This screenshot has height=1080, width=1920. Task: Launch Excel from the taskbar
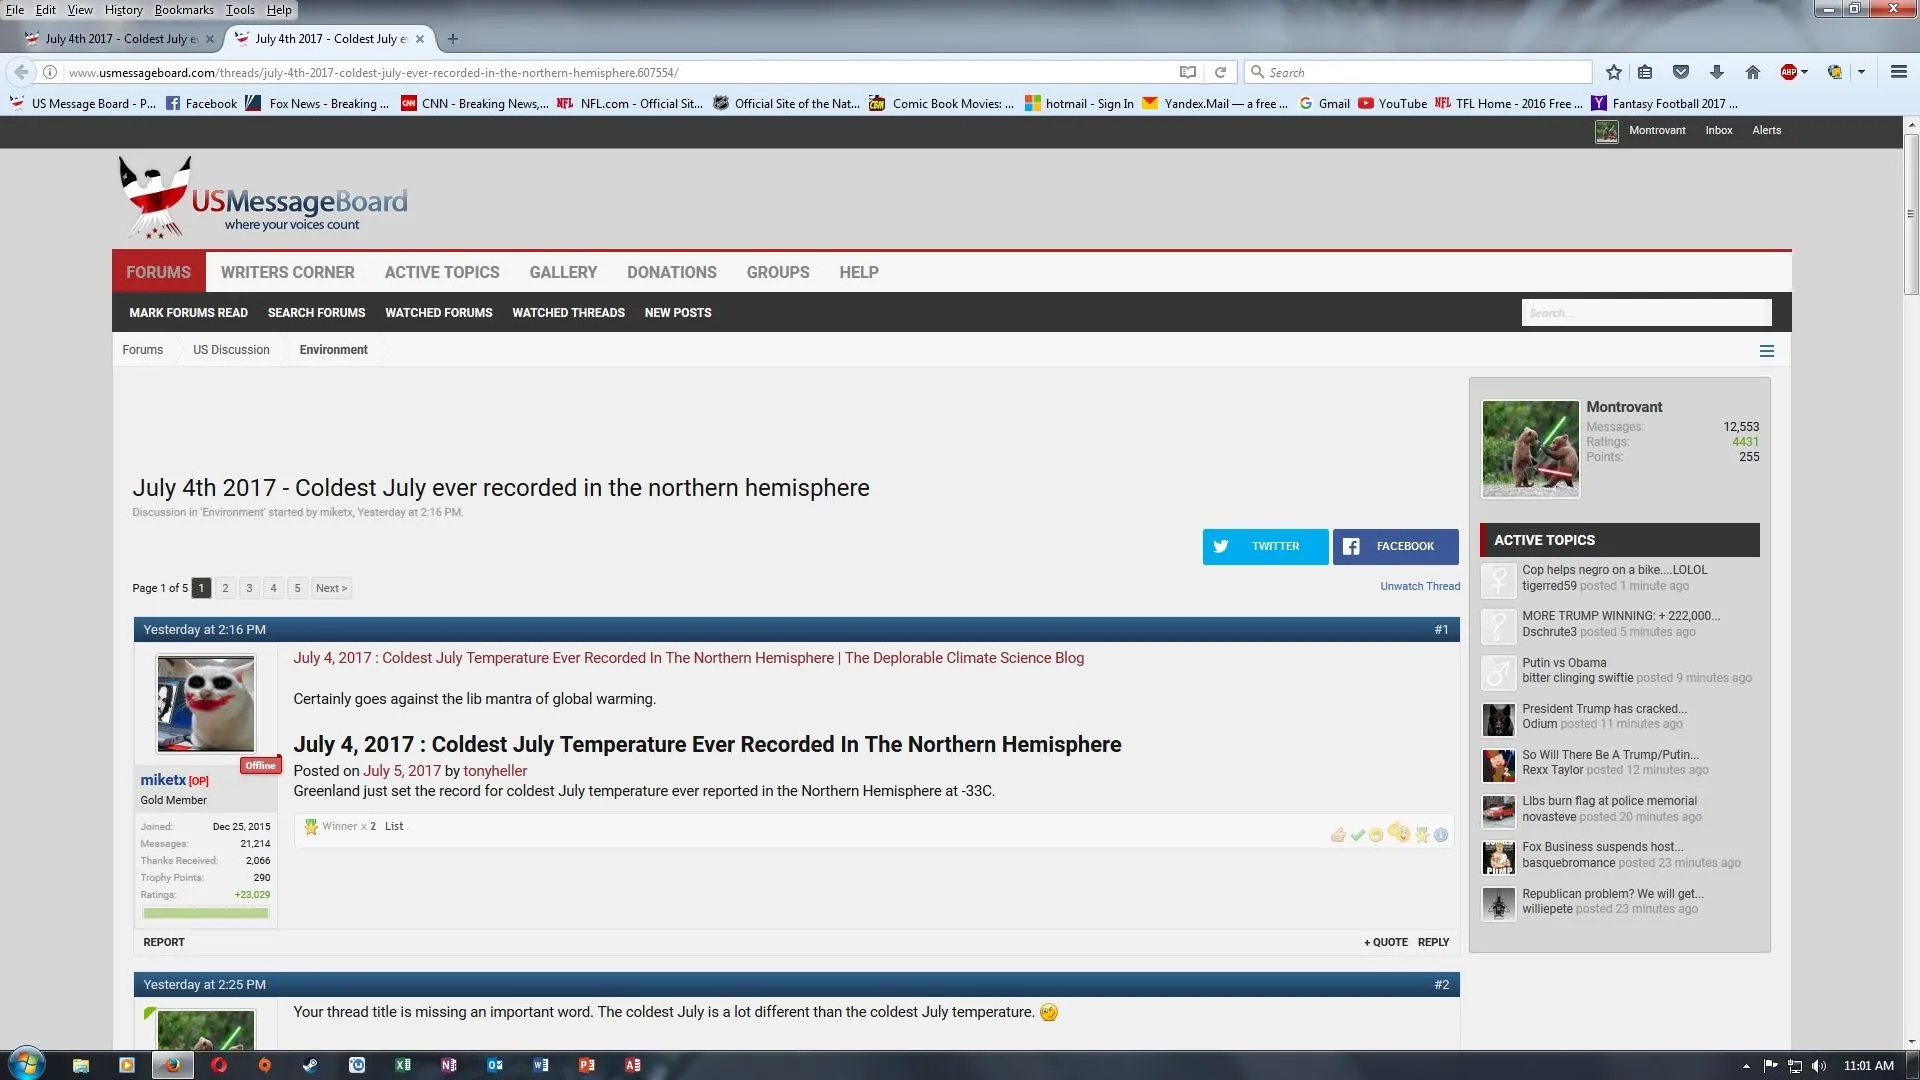click(403, 1065)
